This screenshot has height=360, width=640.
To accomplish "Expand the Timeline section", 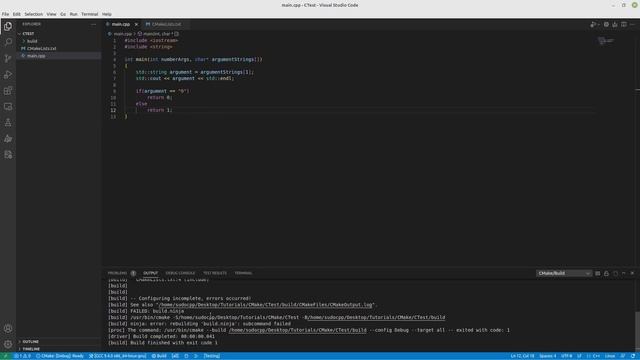I will click(57, 349).
